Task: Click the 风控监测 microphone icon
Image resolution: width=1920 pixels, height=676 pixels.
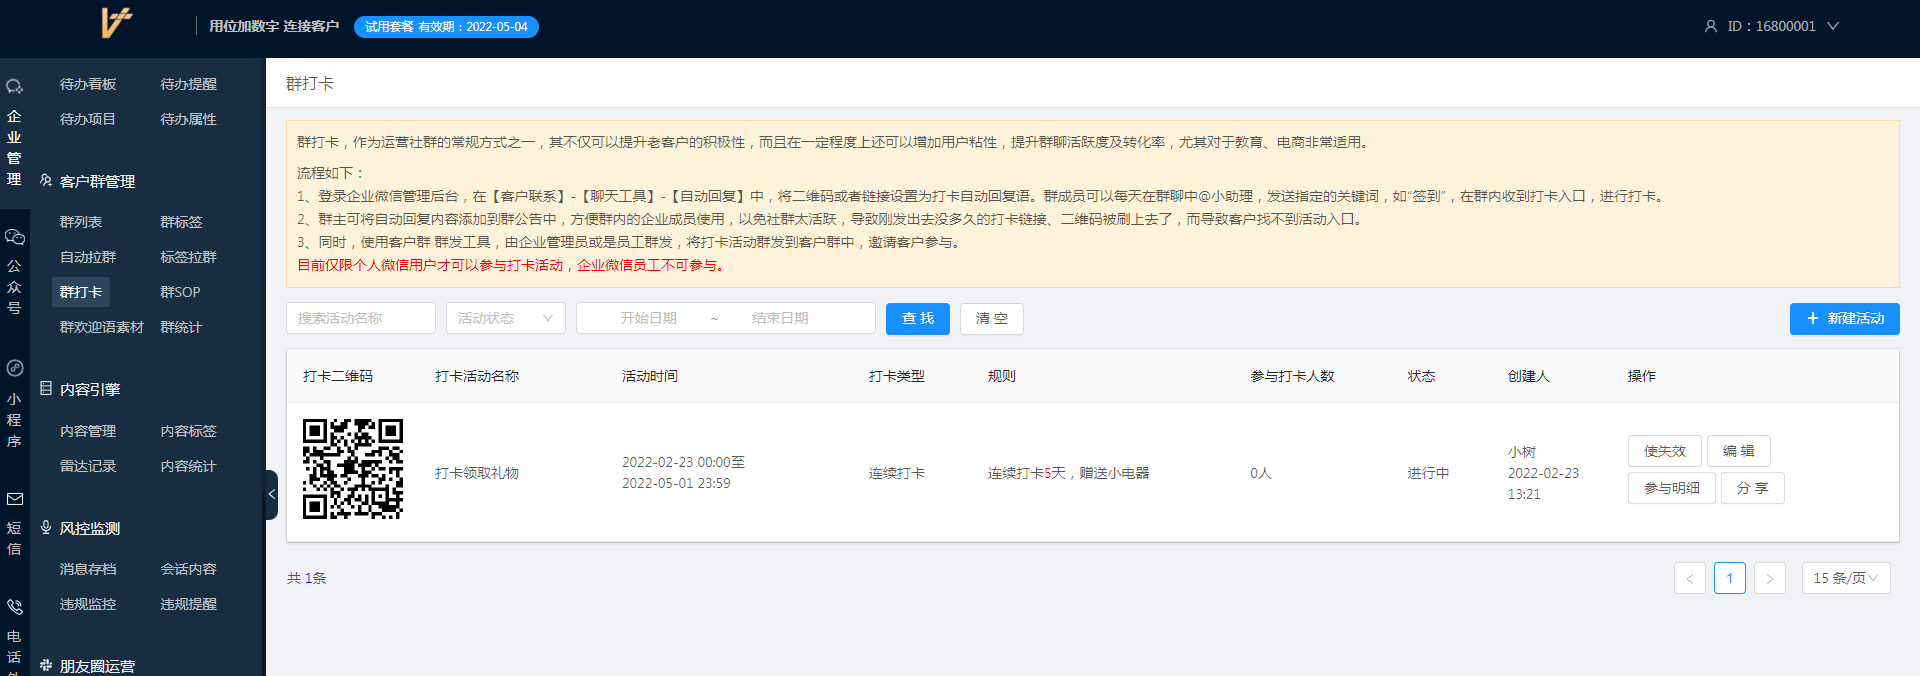Action: coord(46,527)
